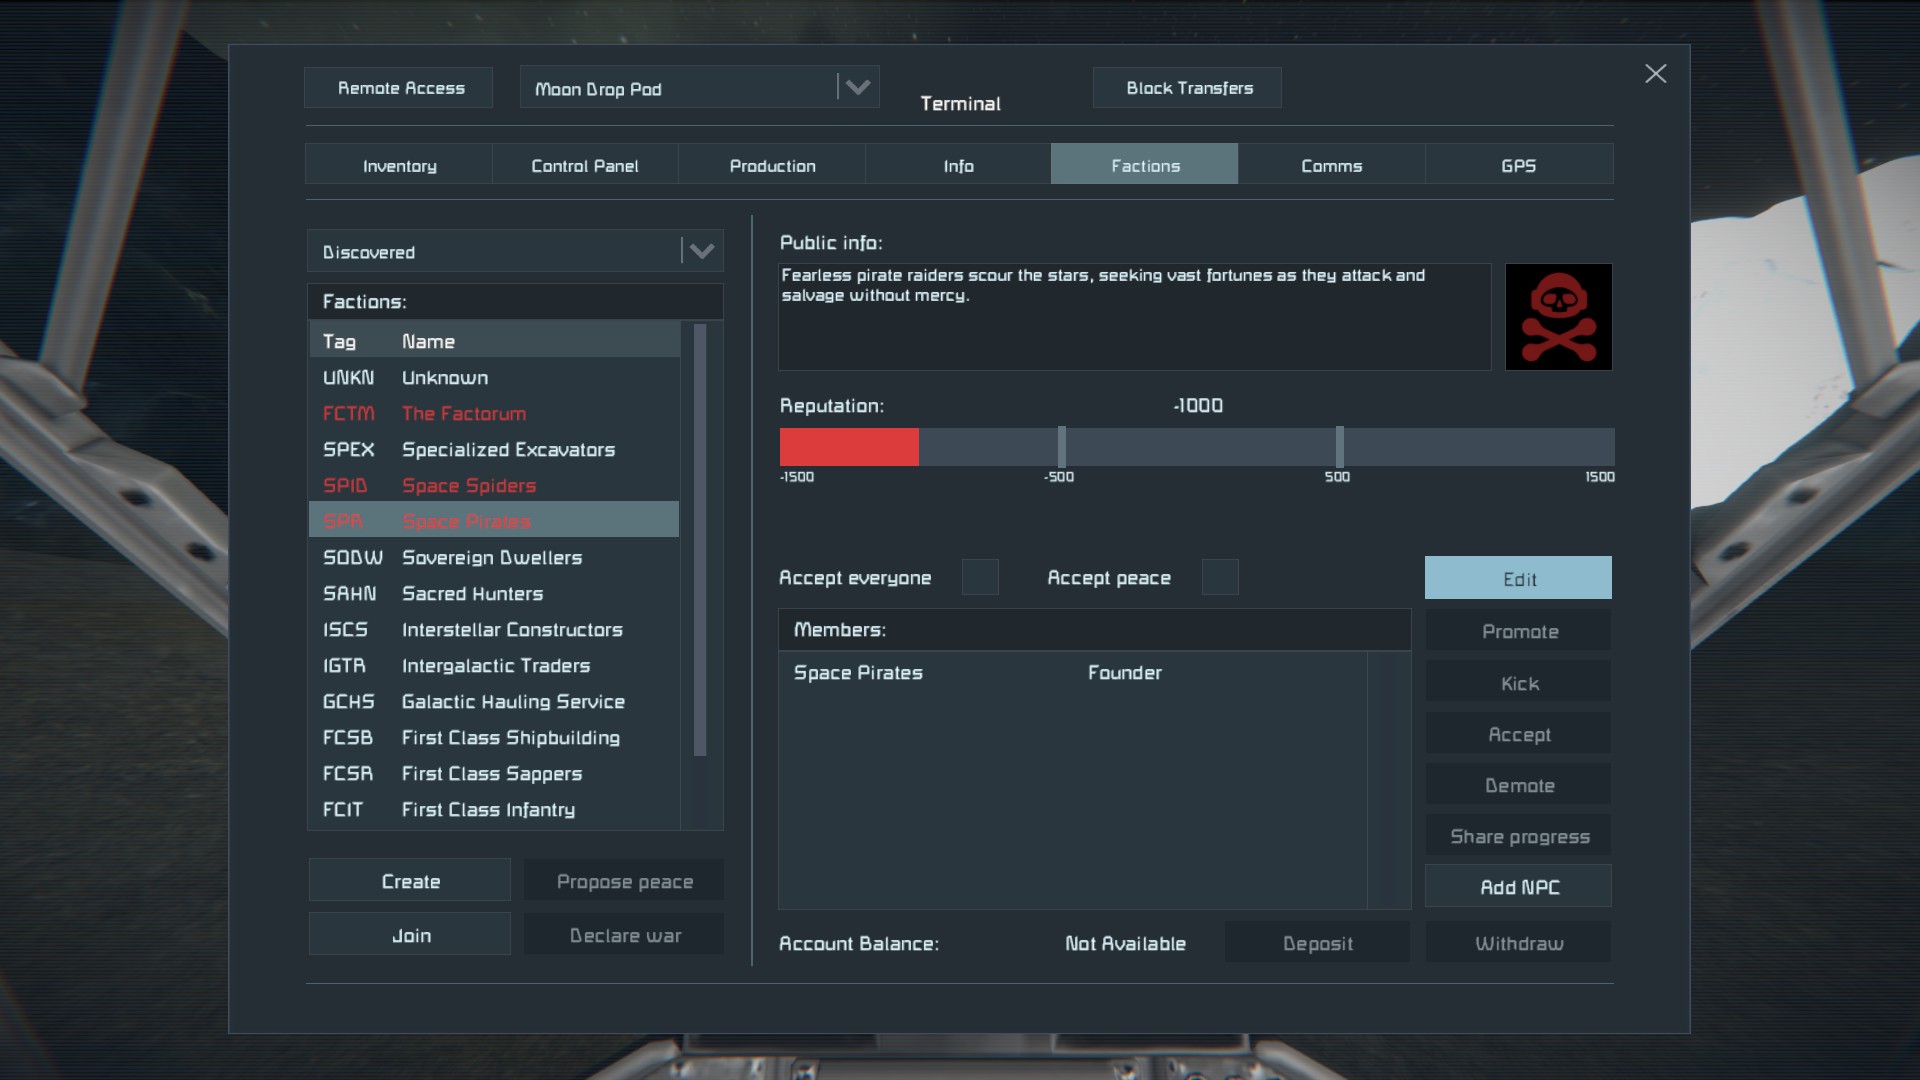Click the Add NPC button
This screenshot has width=1920, height=1080.
(1518, 886)
